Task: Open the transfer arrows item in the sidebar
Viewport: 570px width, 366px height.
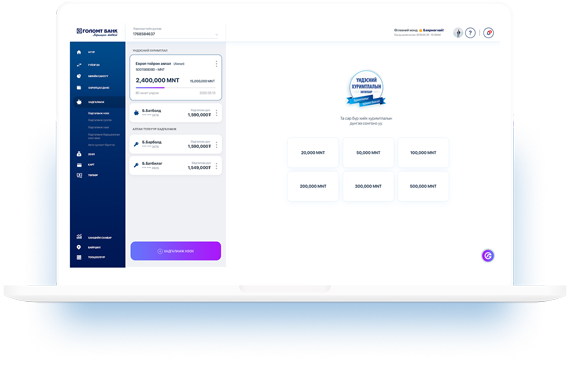Action: (x=88, y=65)
